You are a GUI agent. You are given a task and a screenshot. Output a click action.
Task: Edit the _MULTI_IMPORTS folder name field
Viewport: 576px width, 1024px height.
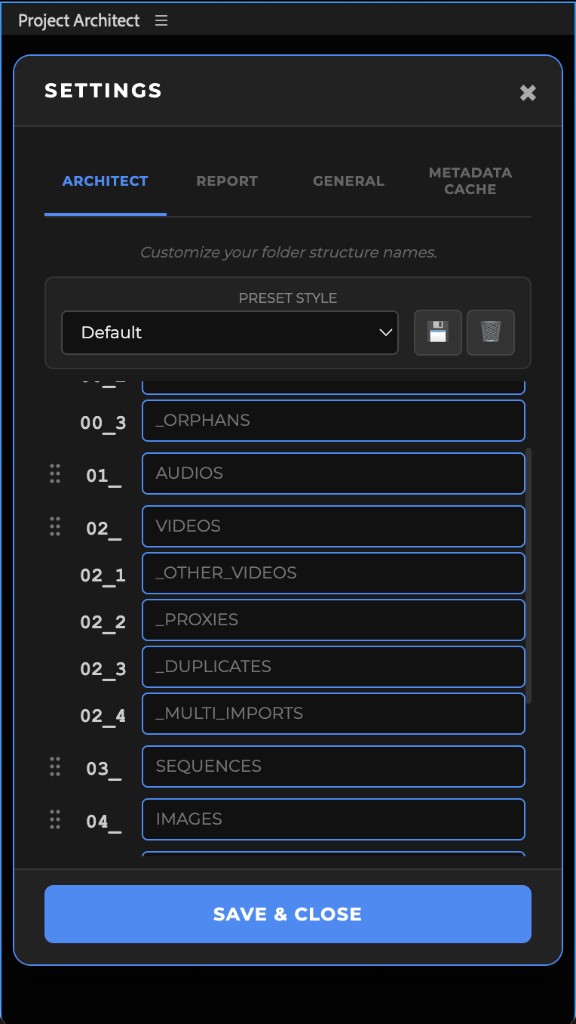tap(333, 713)
